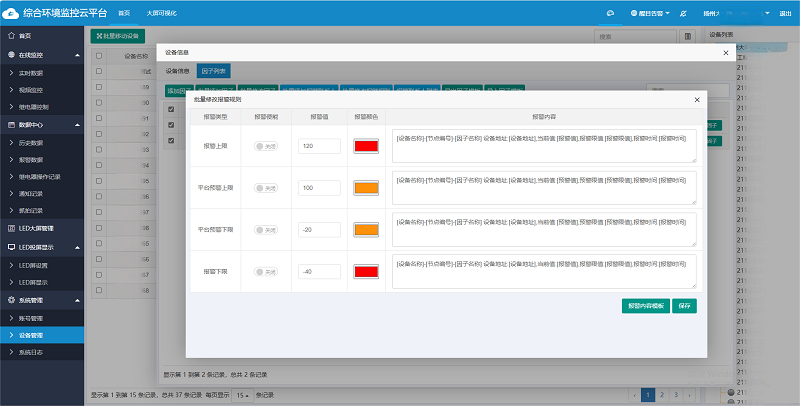Toggle the 平台预警上限 alarm switch
This screenshot has height=406, width=800.
(266, 188)
